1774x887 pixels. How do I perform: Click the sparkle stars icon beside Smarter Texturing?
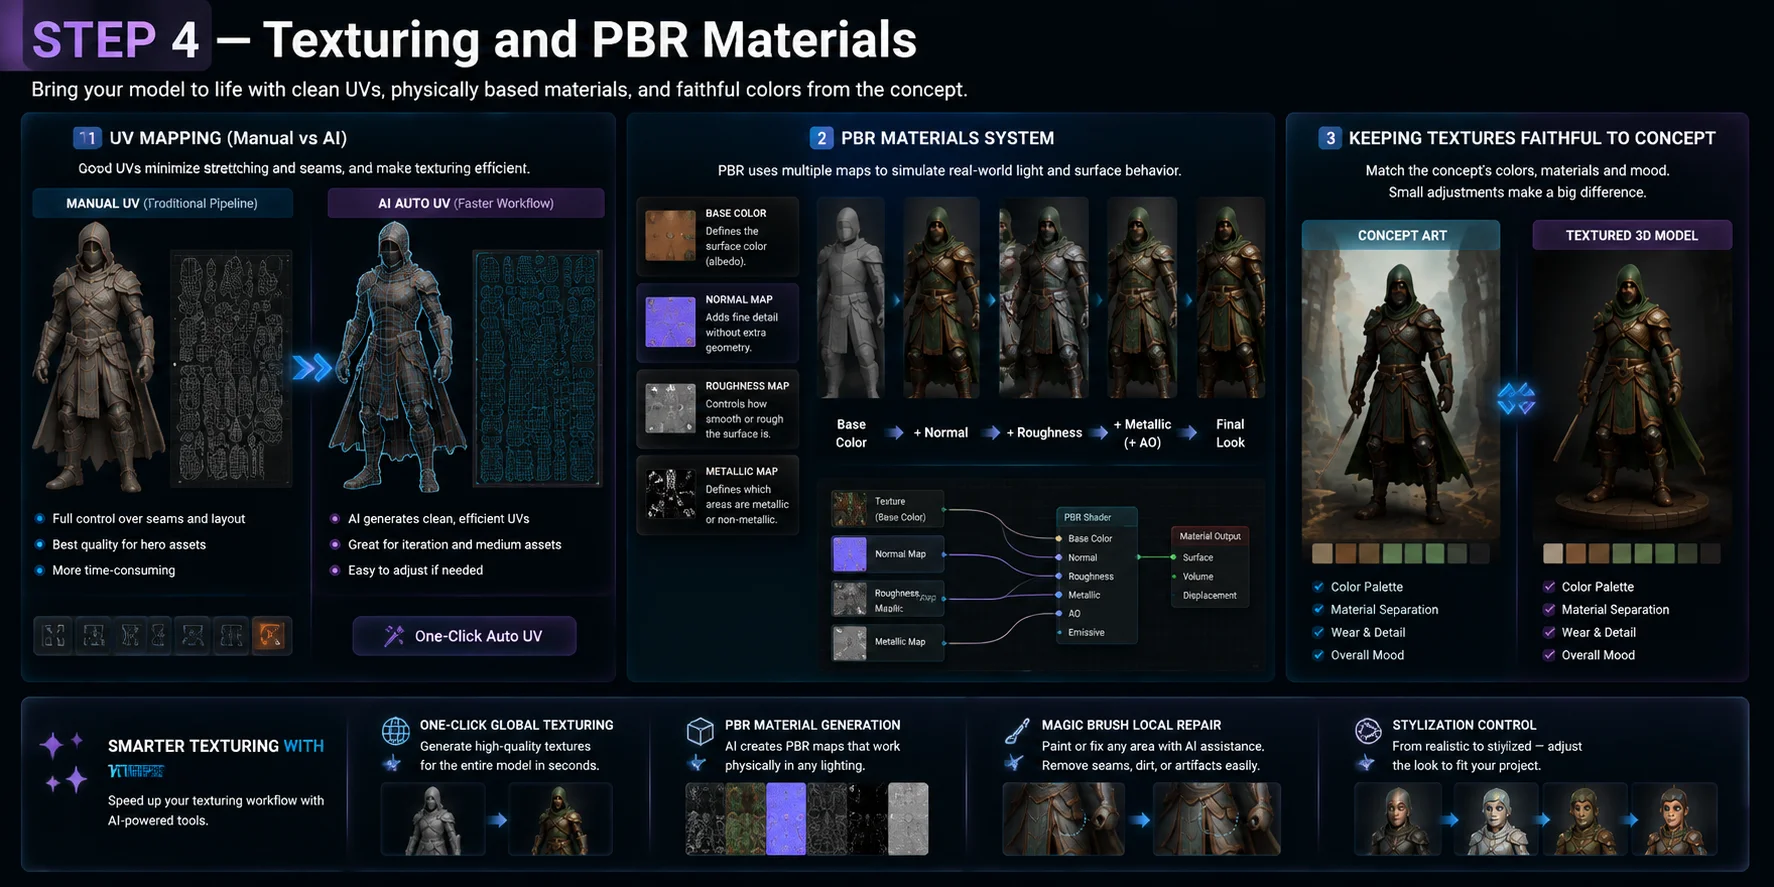pos(63,761)
